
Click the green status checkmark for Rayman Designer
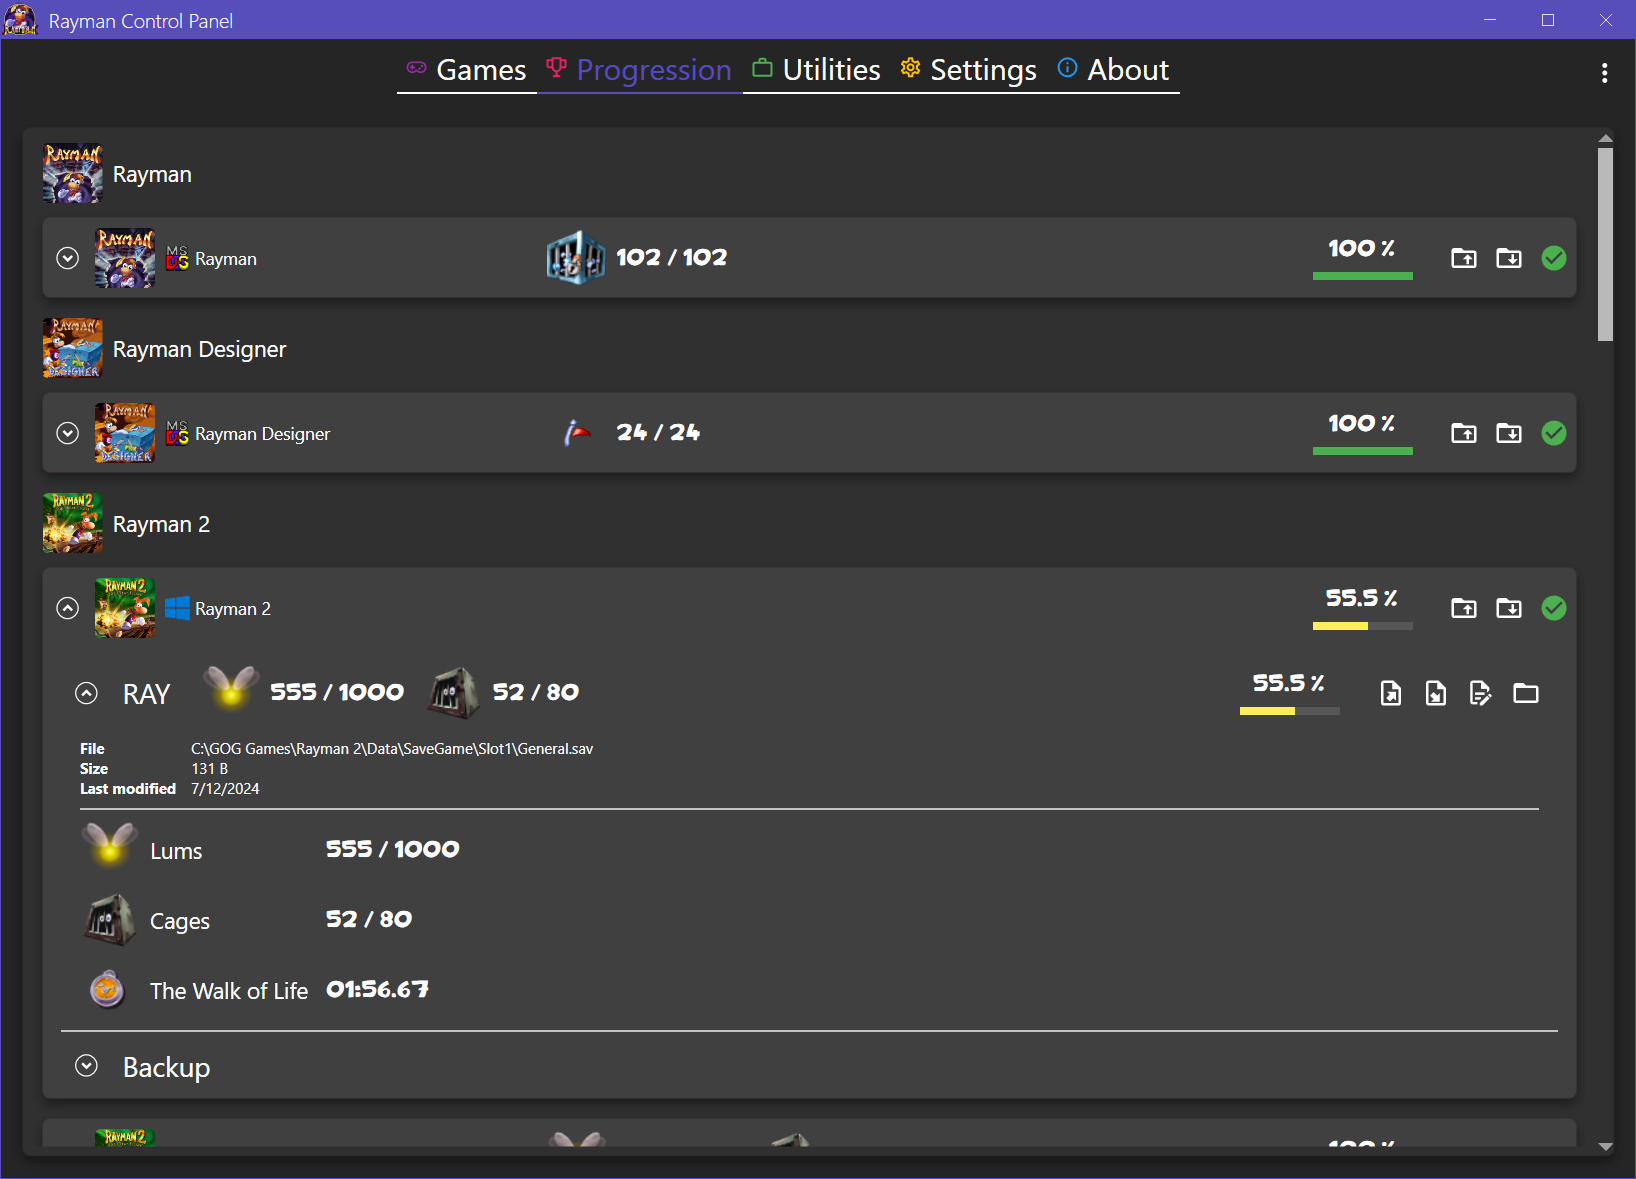pos(1554,433)
